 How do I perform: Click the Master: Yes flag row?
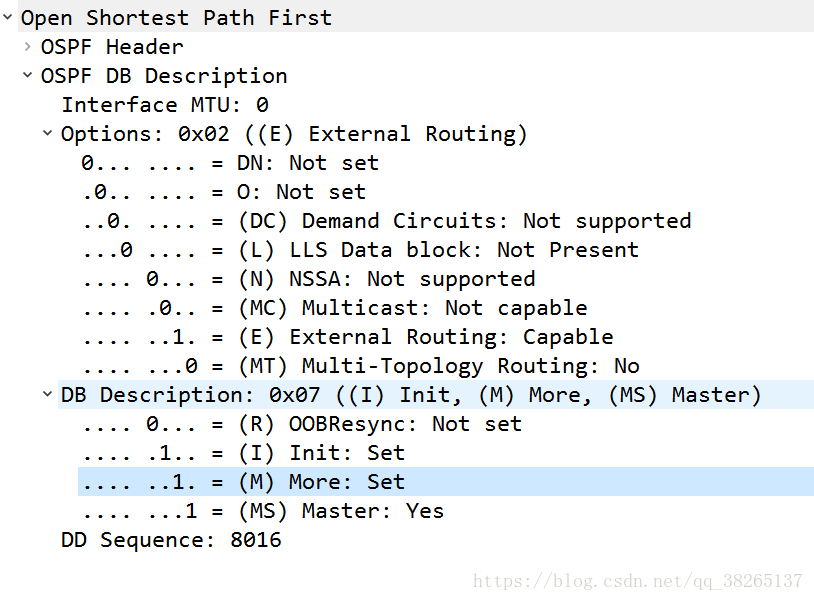[263, 511]
